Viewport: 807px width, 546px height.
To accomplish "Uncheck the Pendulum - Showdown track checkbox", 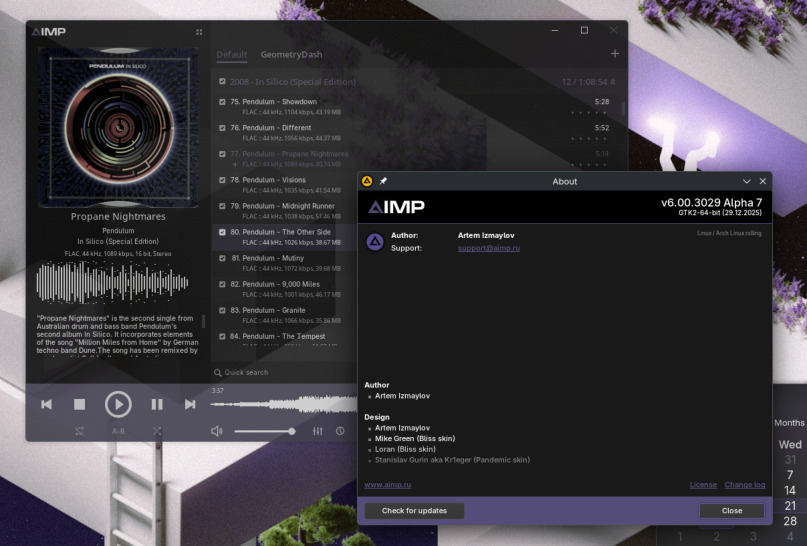I will tap(222, 102).
